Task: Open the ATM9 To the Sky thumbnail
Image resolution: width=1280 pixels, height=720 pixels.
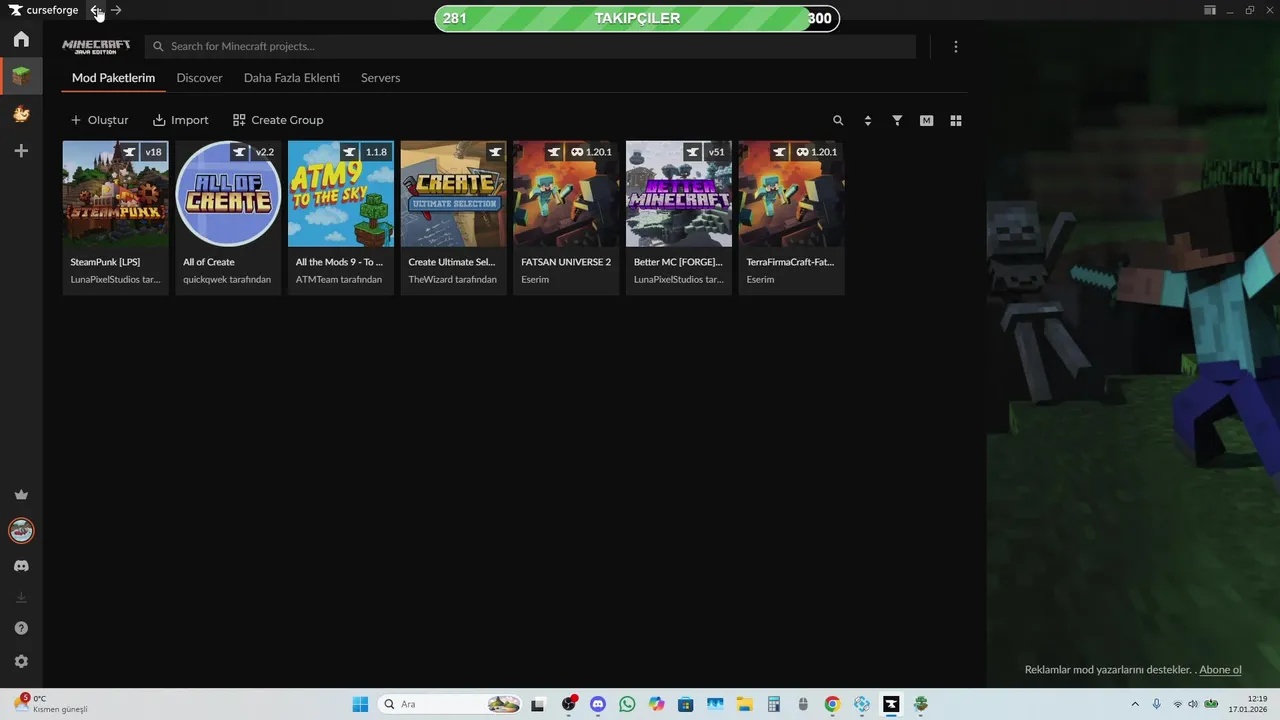Action: (x=341, y=194)
